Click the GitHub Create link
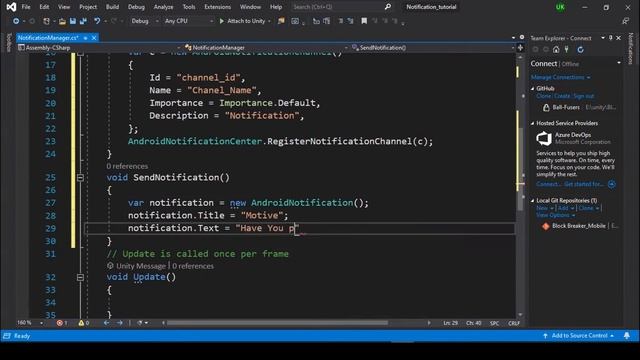This screenshot has width=640, height=360. pyautogui.click(x=562, y=96)
